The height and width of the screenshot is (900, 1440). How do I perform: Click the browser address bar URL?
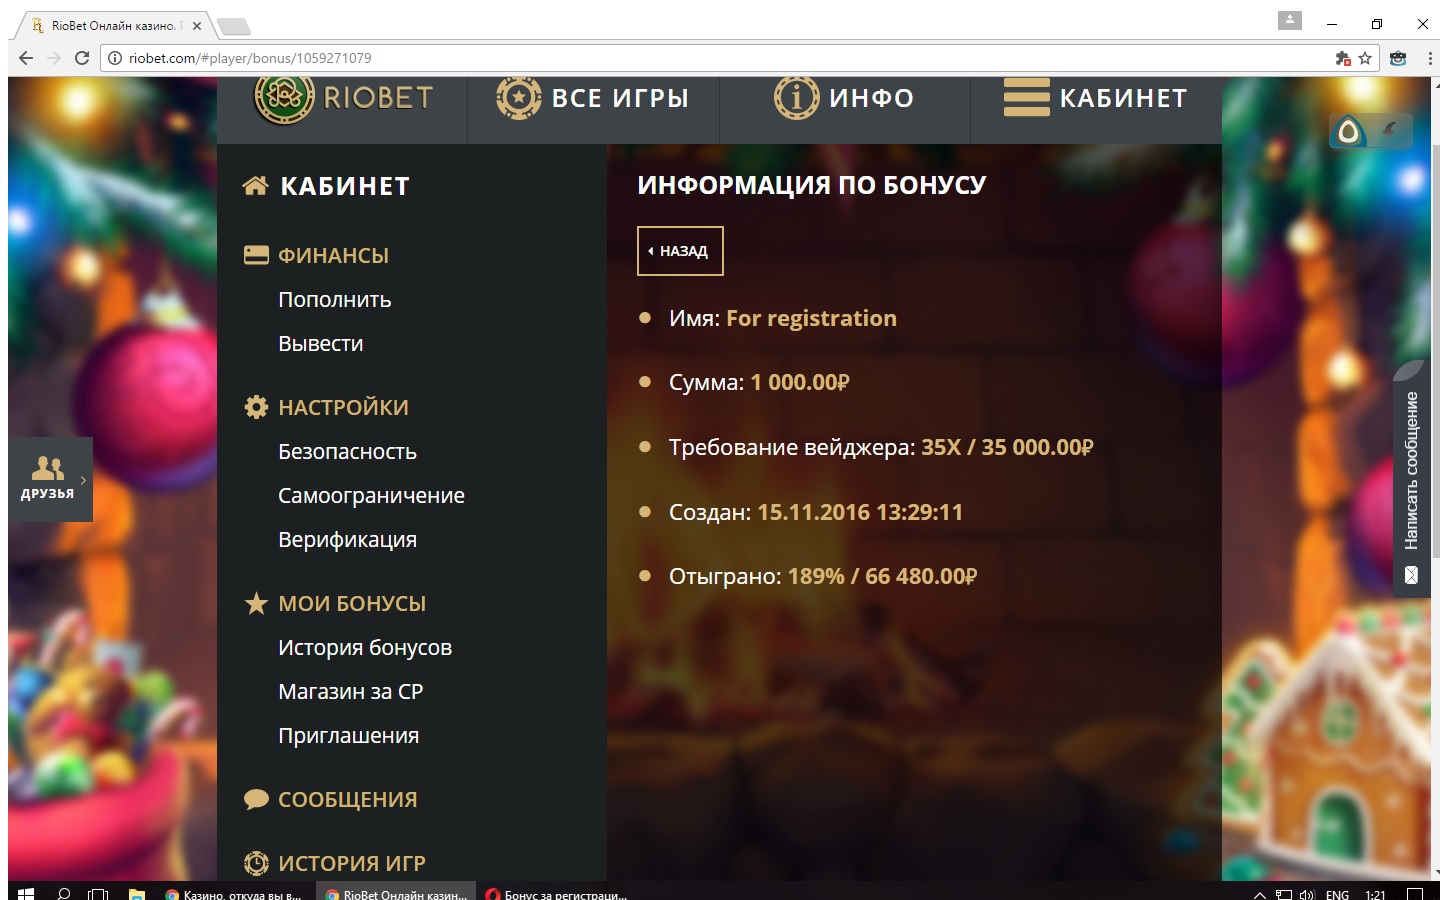point(250,58)
